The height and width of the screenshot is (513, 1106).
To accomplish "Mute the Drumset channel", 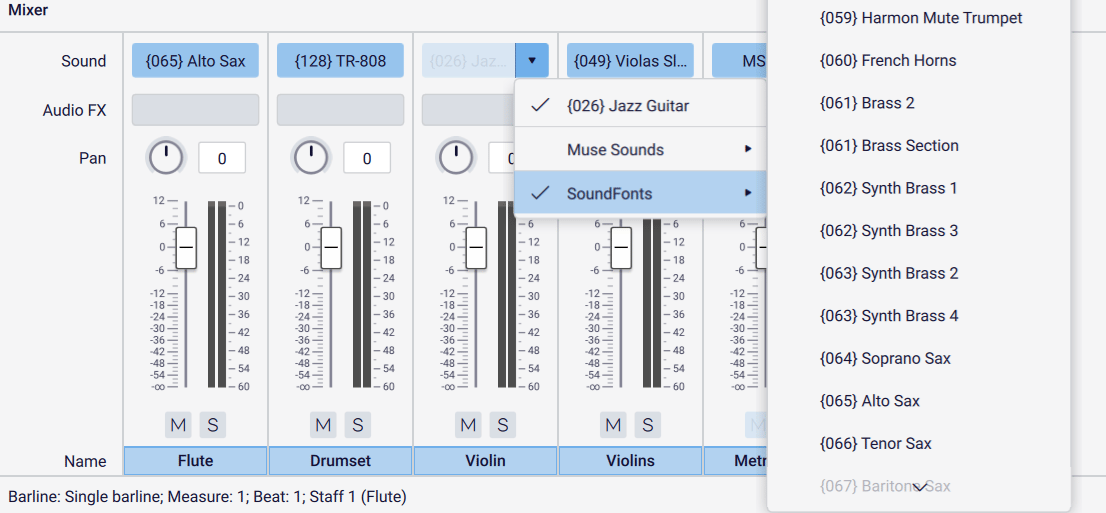I will (x=324, y=425).
